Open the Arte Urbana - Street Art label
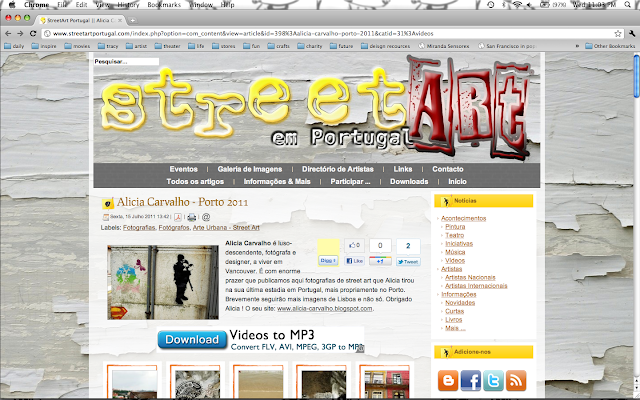Image resolution: width=640 pixels, height=400 pixels. click(x=226, y=227)
